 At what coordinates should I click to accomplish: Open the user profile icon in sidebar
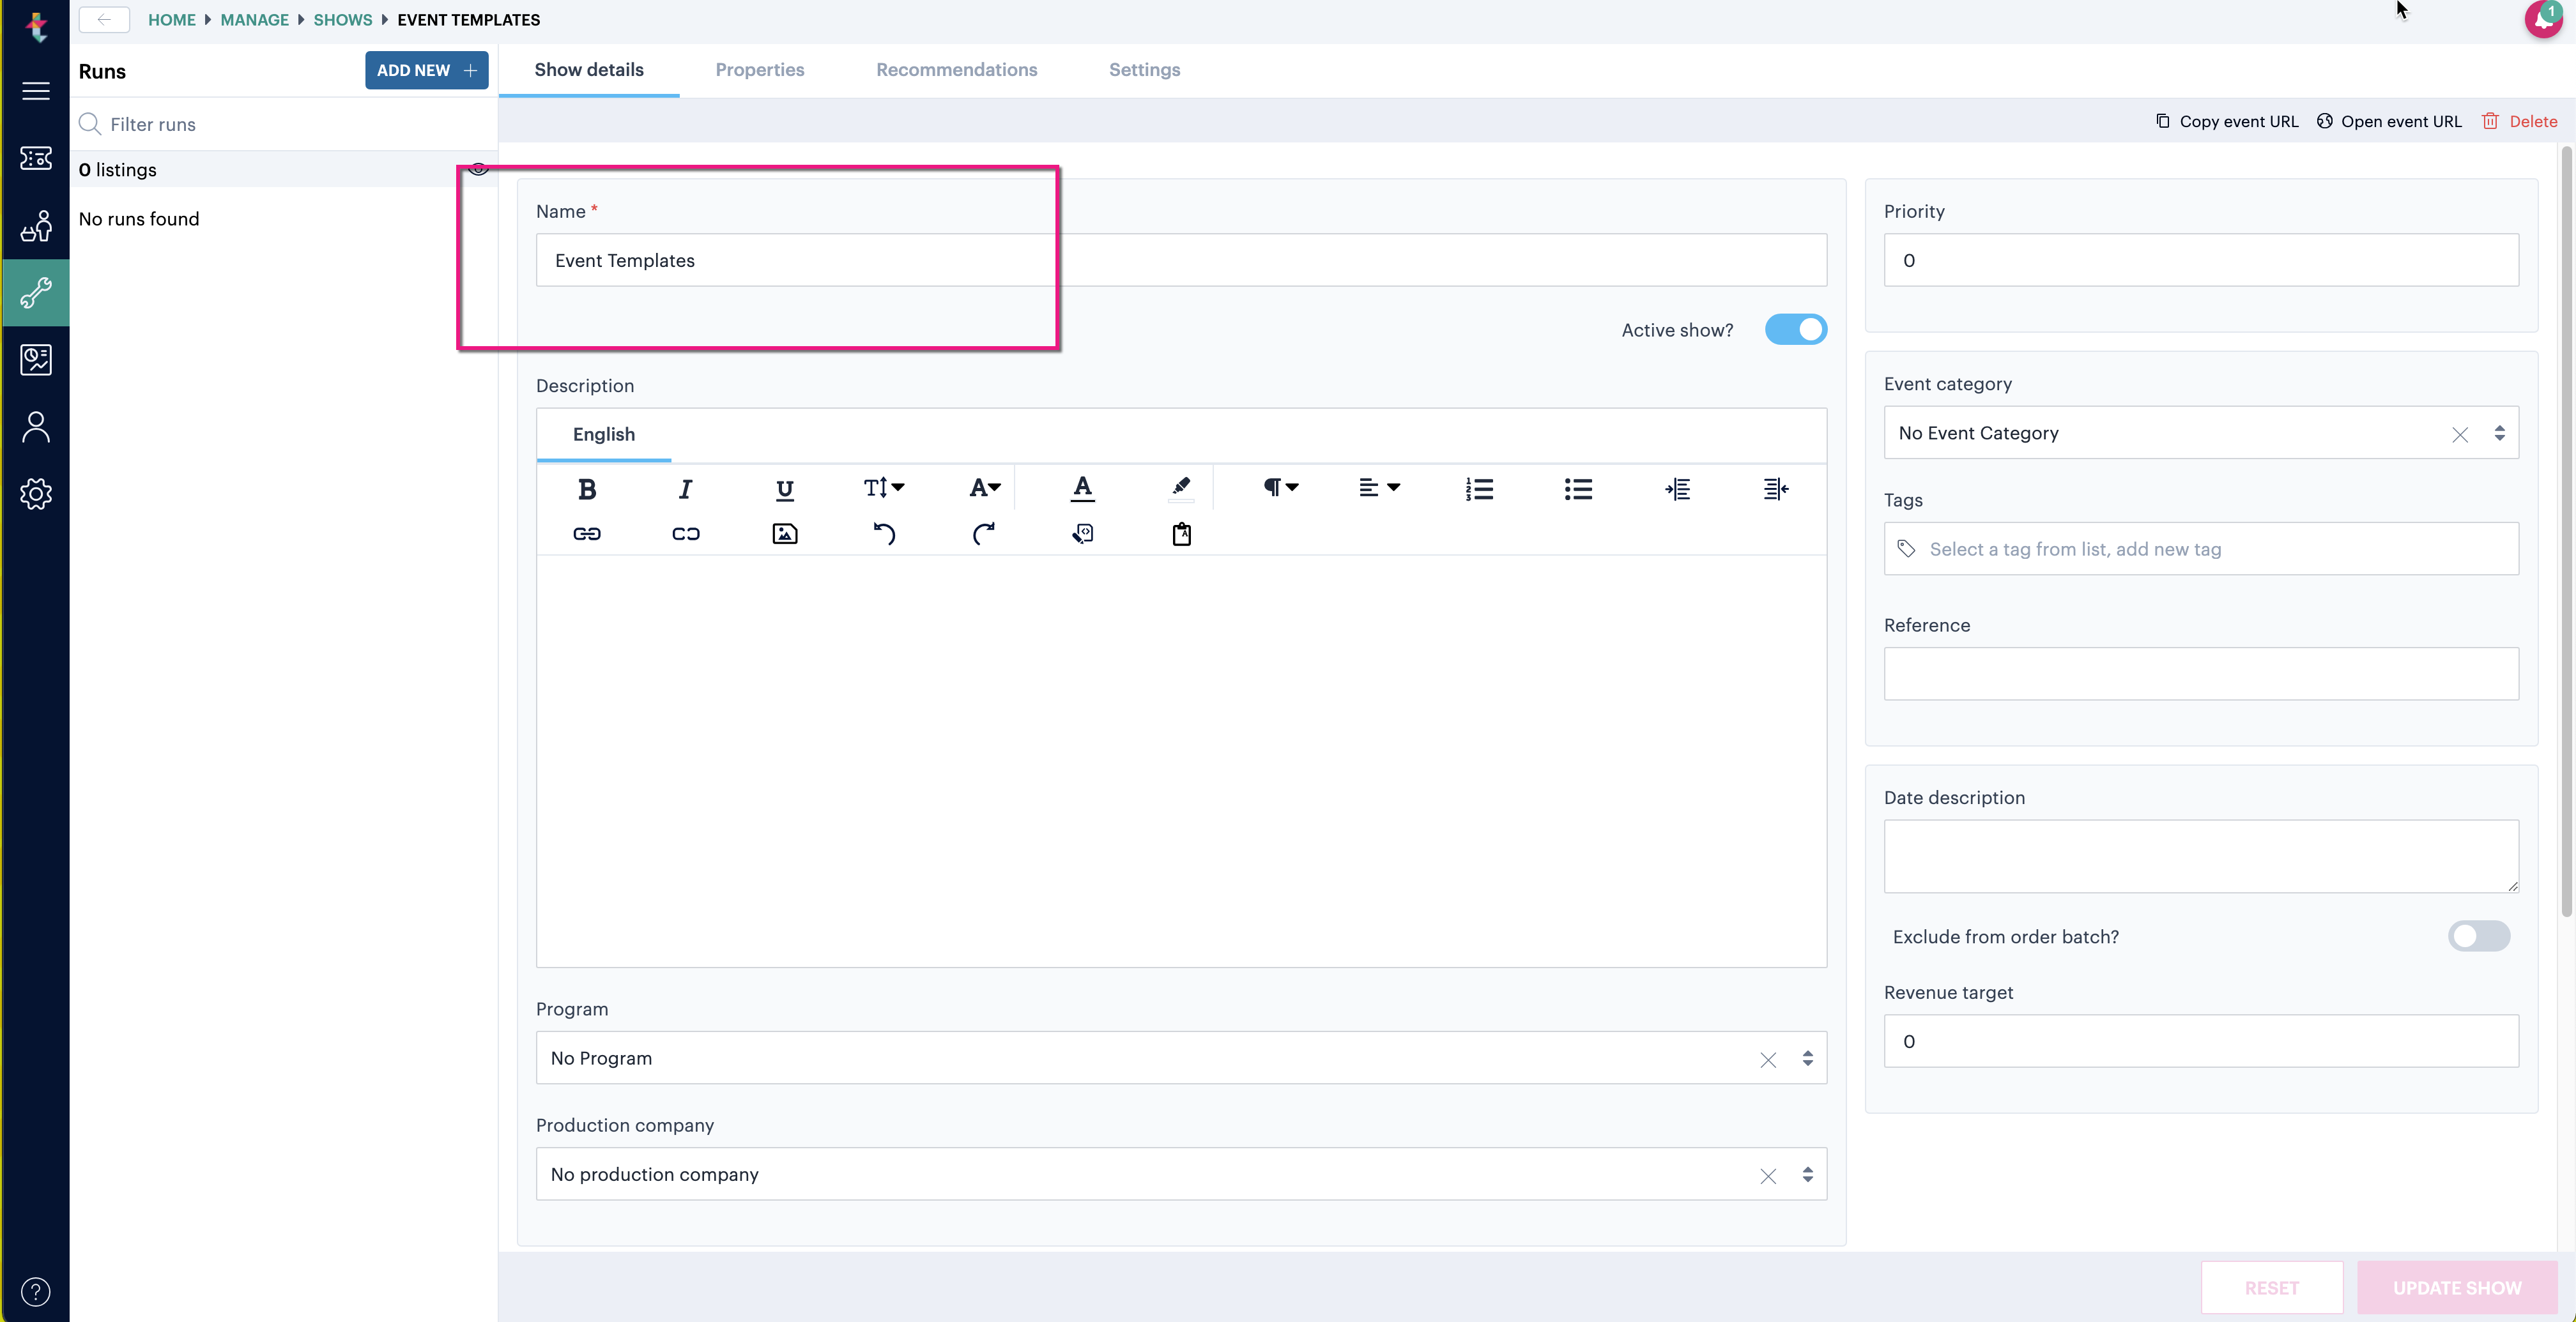36,427
